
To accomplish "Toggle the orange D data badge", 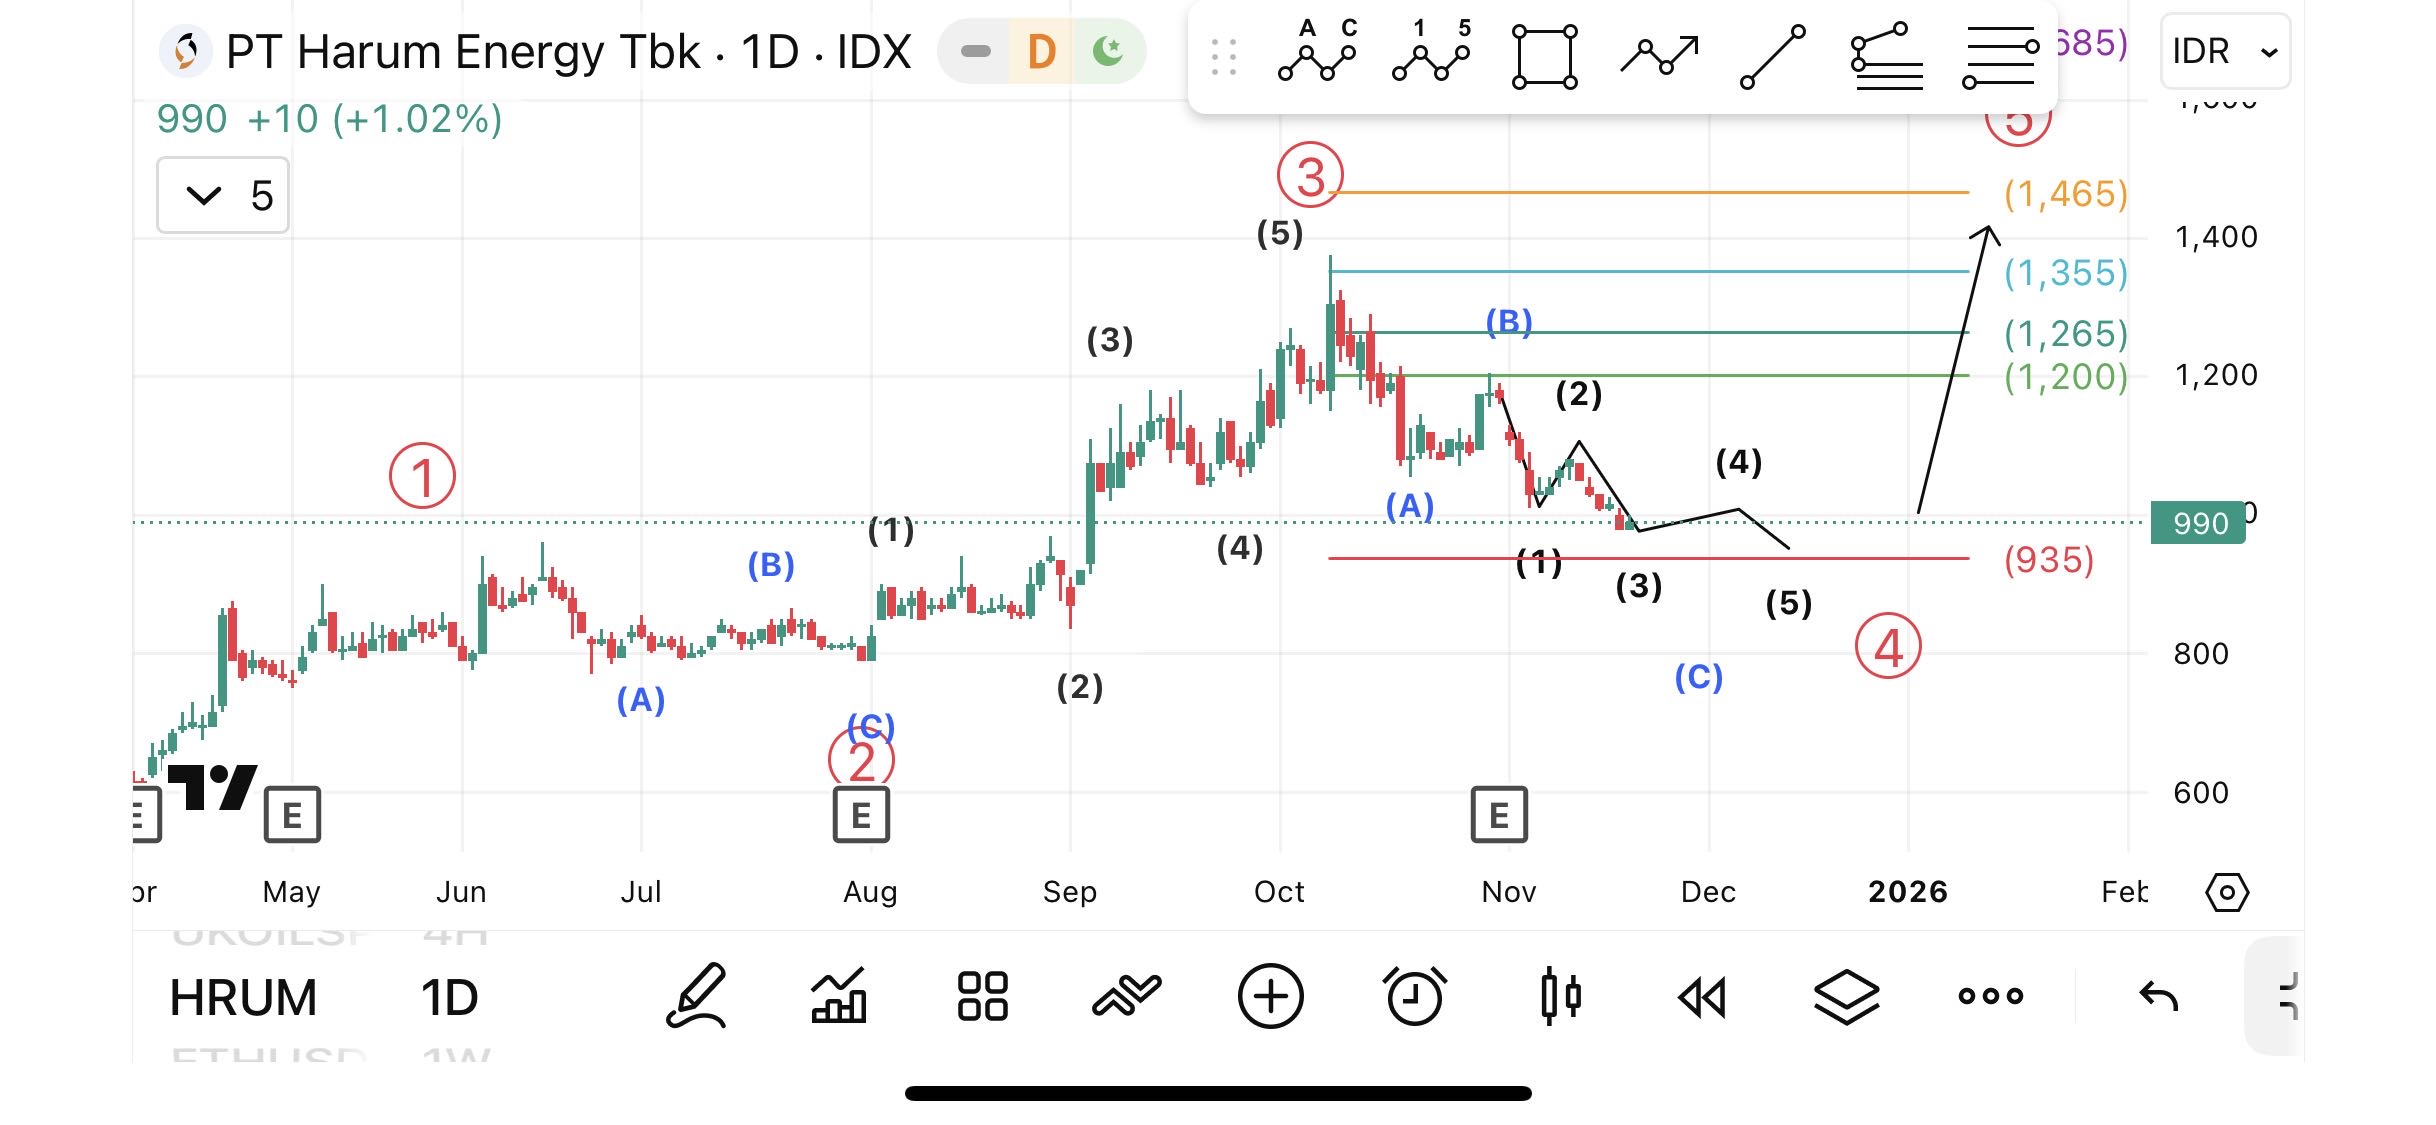I will point(1042,51).
